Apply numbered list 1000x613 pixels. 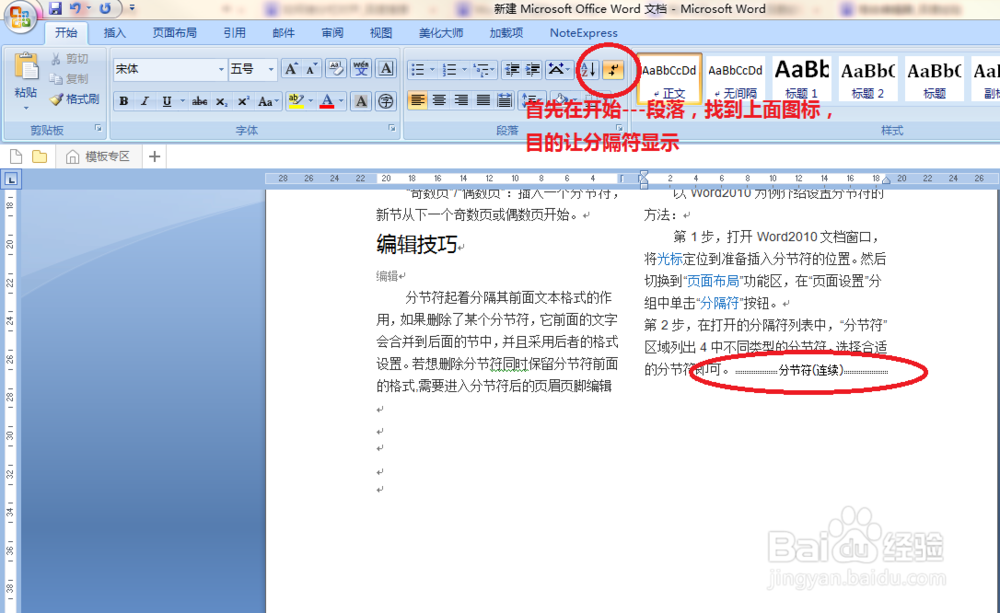[x=450, y=69]
